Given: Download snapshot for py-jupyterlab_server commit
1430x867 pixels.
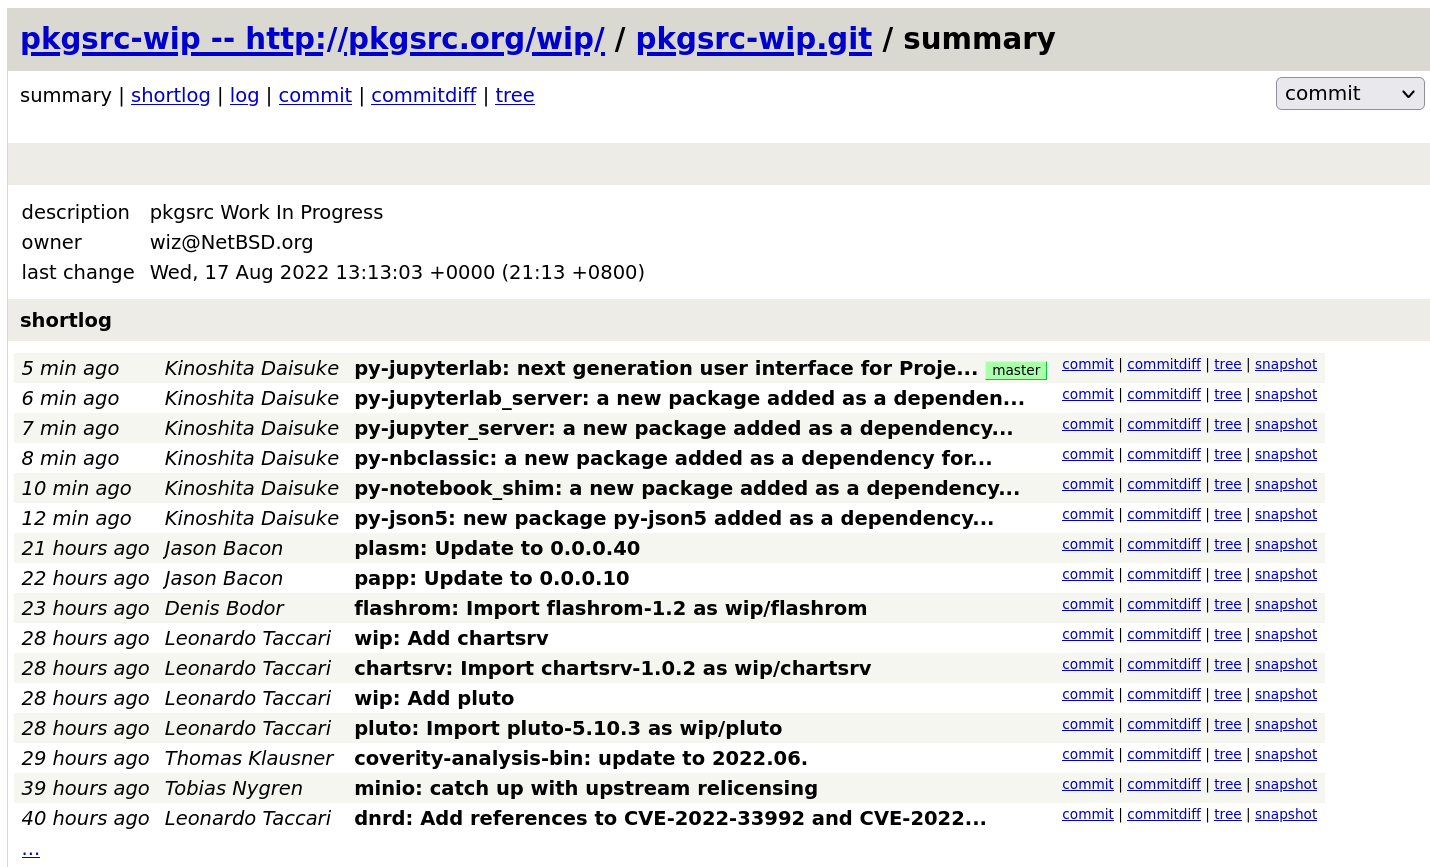Looking at the screenshot, I should pos(1285,394).
